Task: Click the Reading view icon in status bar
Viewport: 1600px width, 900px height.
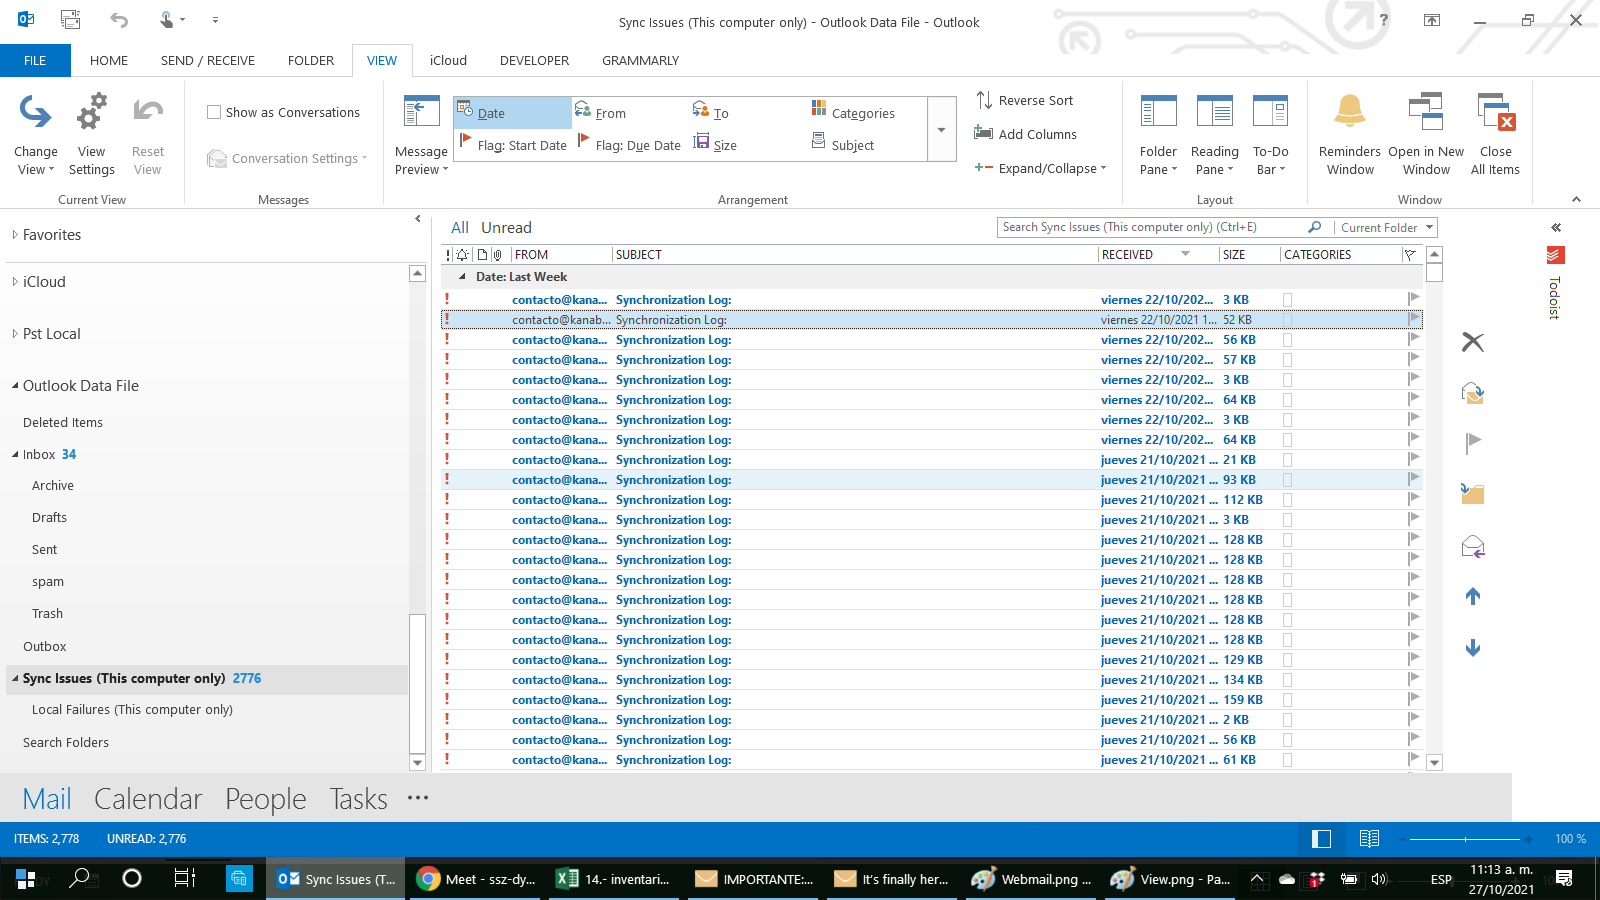Action: [x=1370, y=839]
